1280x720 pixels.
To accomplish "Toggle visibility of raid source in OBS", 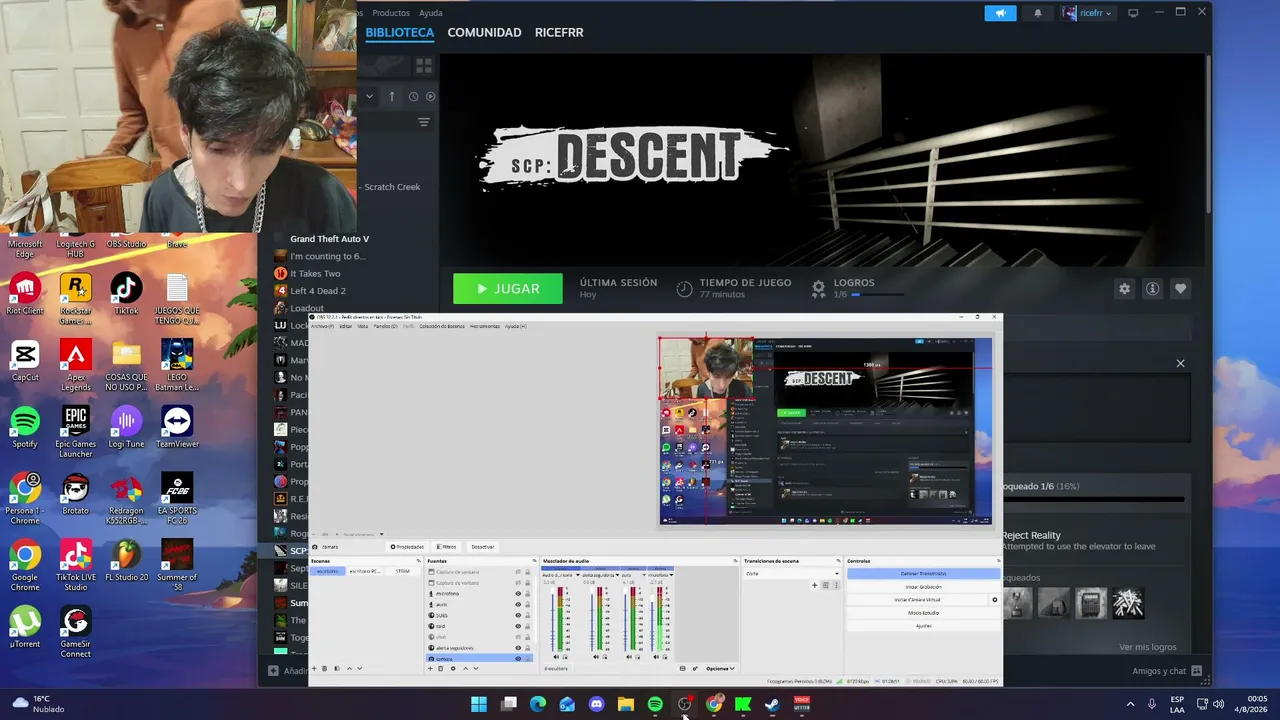I will 518,627.
